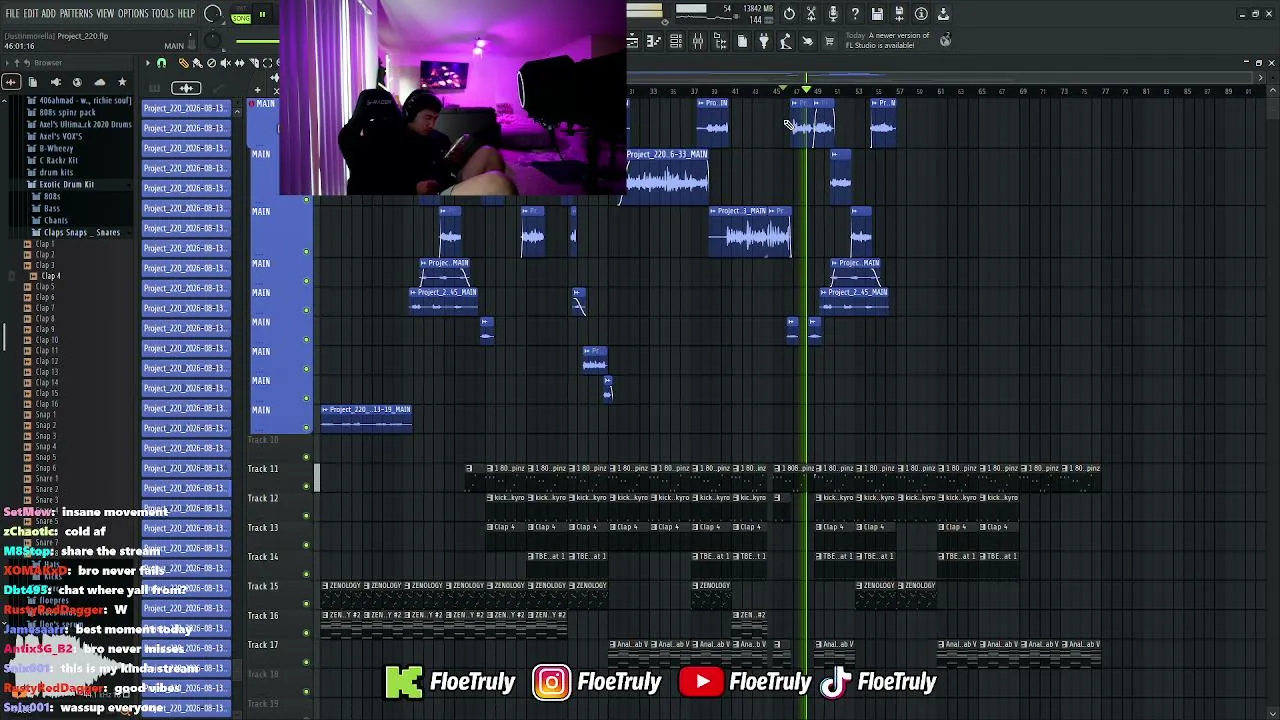Viewport: 1280px width, 720px height.
Task: Open the OPTIONS menu
Action: point(133,14)
